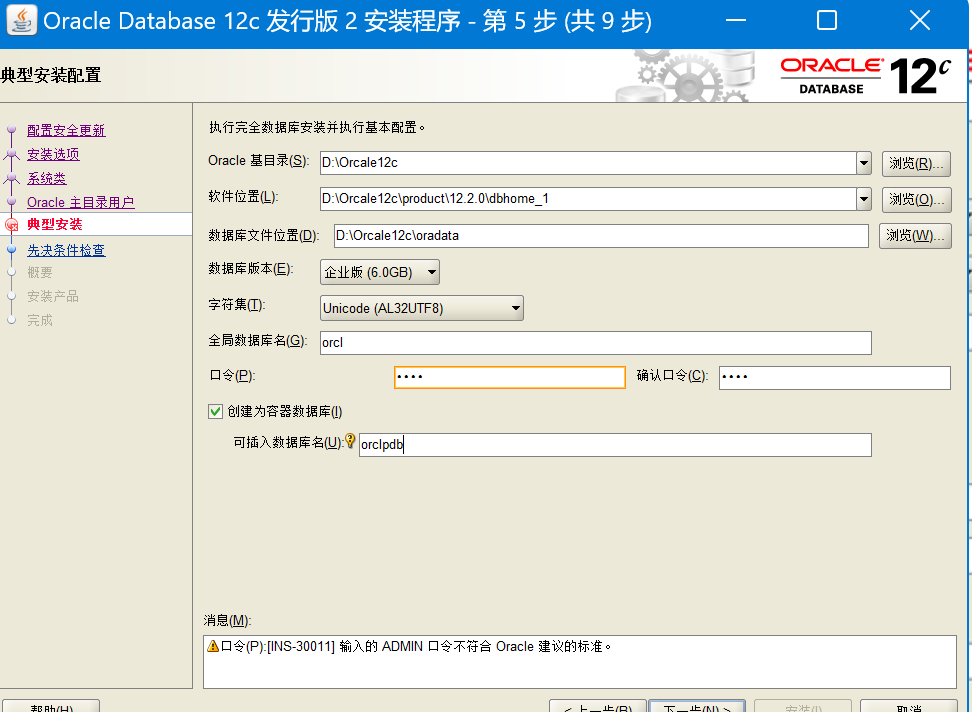Focus 口令 password field

pyautogui.click(x=510, y=377)
